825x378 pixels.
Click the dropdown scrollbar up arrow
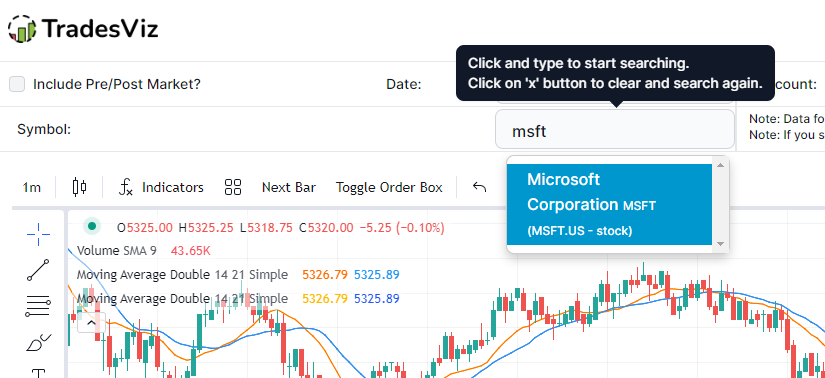click(720, 165)
